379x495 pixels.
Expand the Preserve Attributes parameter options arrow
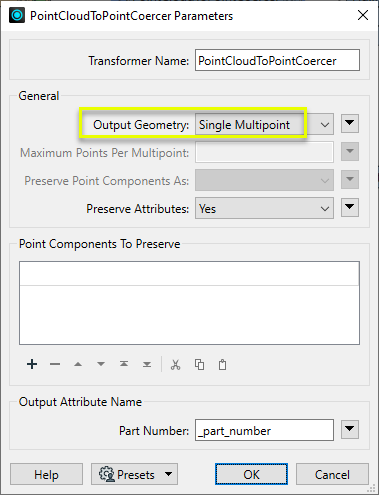click(x=350, y=208)
